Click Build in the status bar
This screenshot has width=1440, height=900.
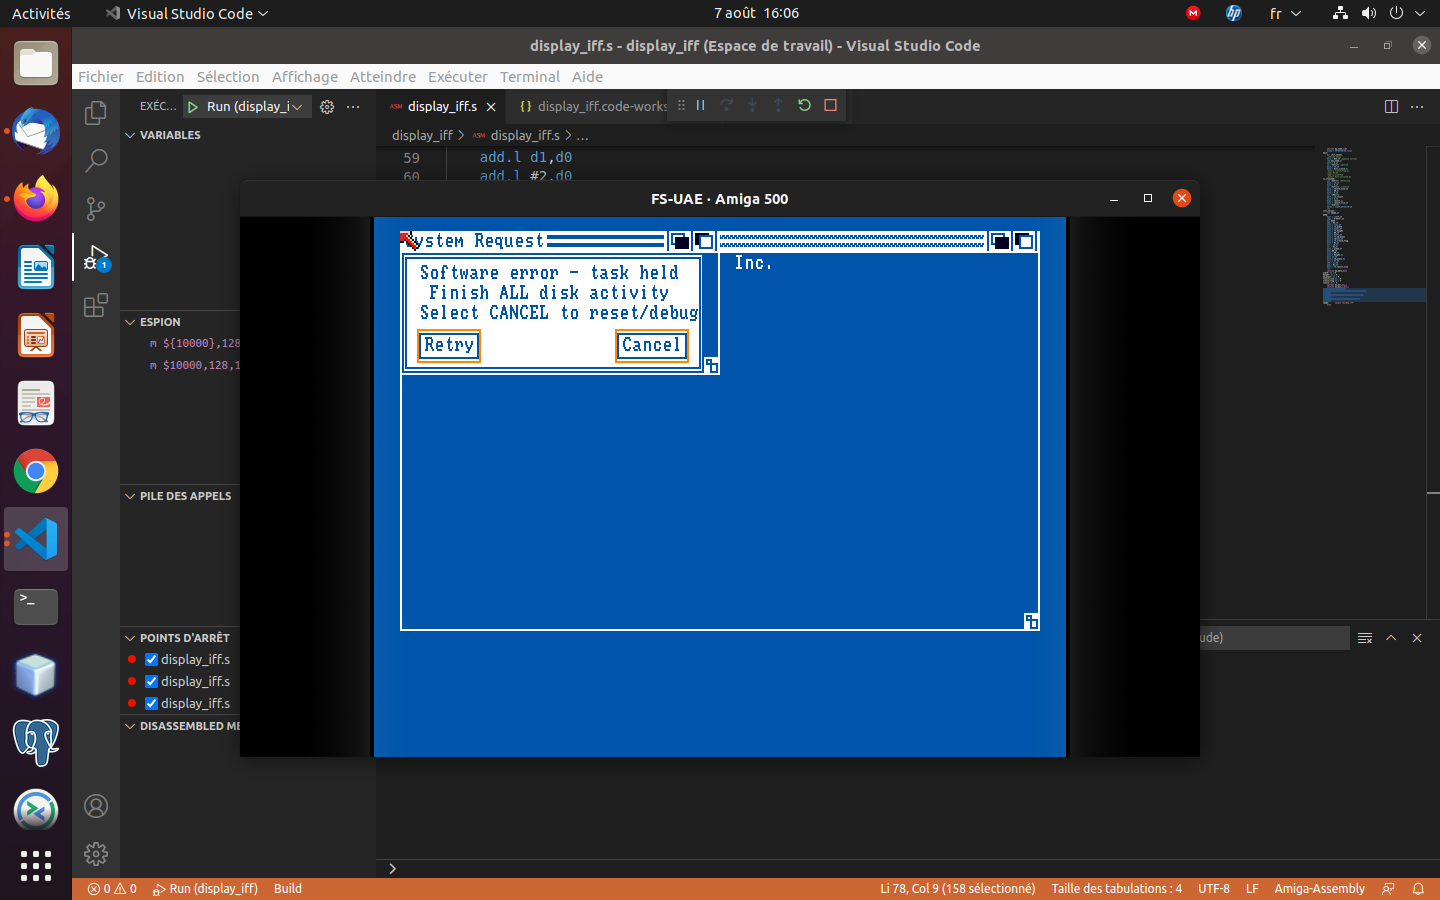[288, 888]
